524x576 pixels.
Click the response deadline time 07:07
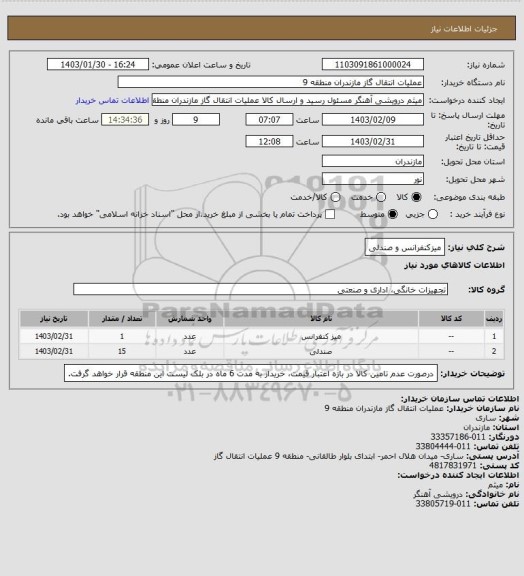click(x=269, y=120)
